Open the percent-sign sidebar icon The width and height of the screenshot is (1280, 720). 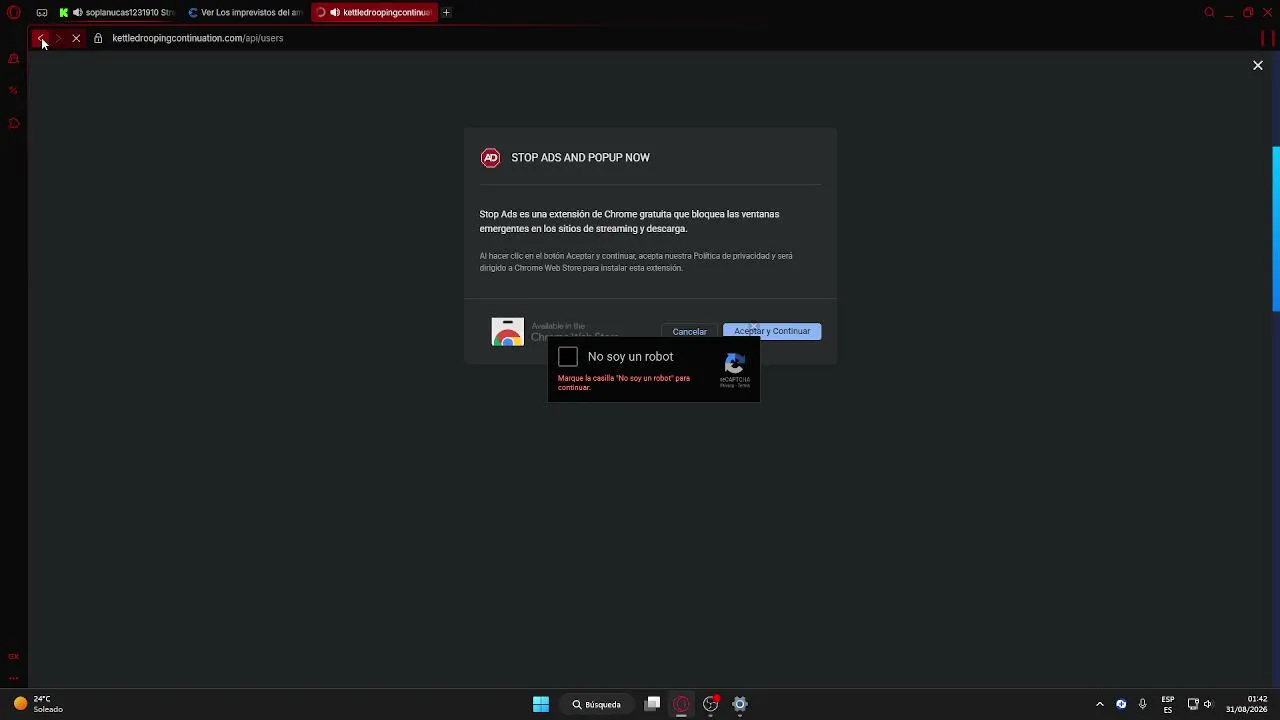[14, 90]
